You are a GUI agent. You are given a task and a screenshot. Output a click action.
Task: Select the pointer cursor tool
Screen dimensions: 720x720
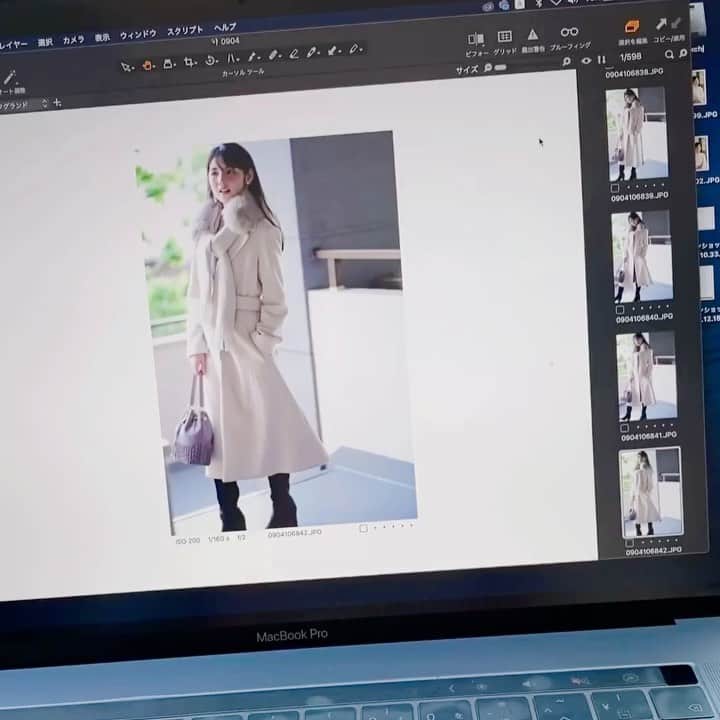coord(126,67)
